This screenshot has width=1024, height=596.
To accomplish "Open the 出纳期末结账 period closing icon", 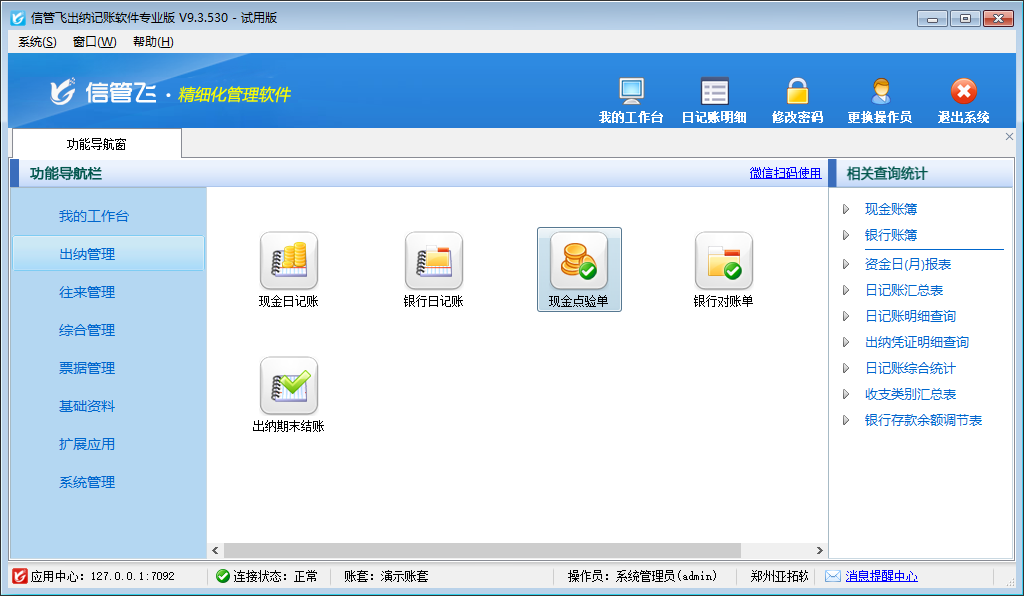I will (x=288, y=386).
